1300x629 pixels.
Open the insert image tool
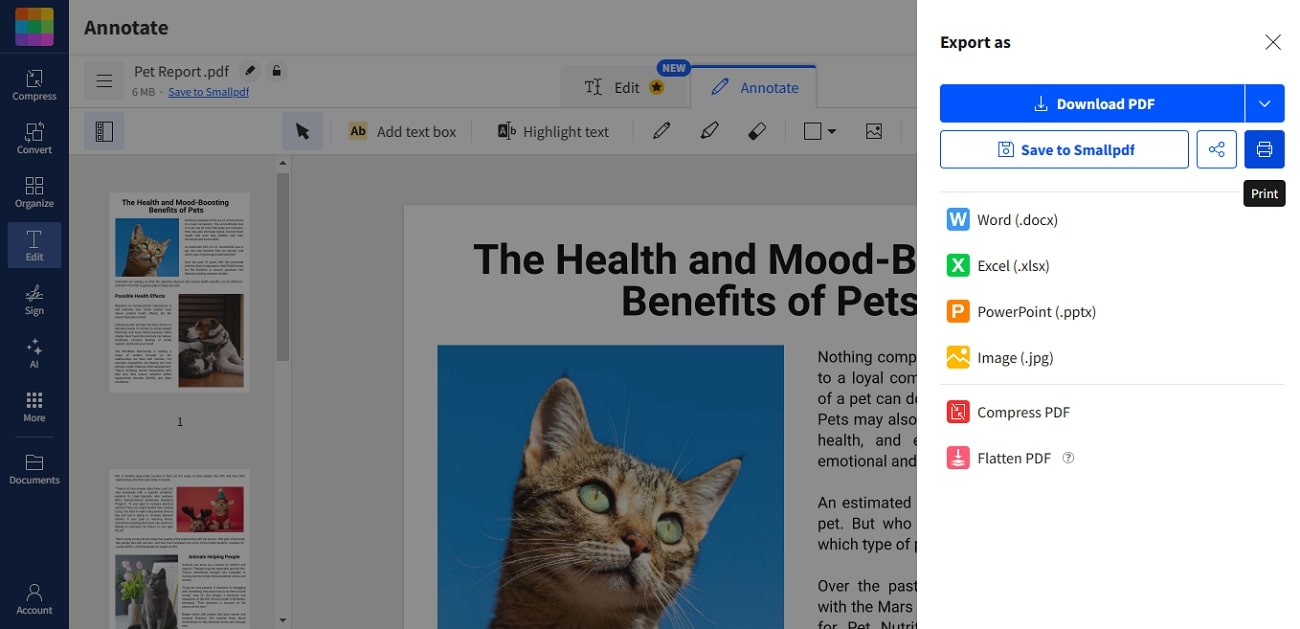click(x=875, y=130)
